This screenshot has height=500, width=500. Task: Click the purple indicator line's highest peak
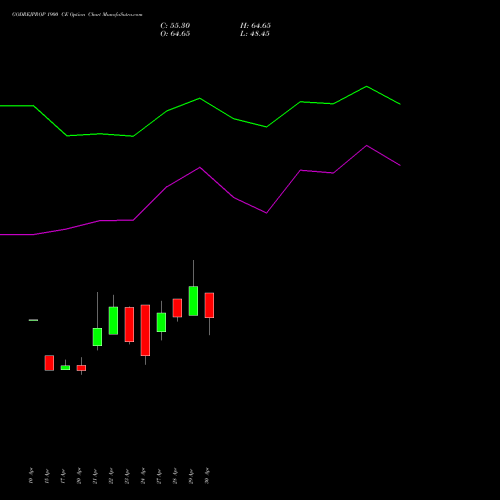point(366,146)
